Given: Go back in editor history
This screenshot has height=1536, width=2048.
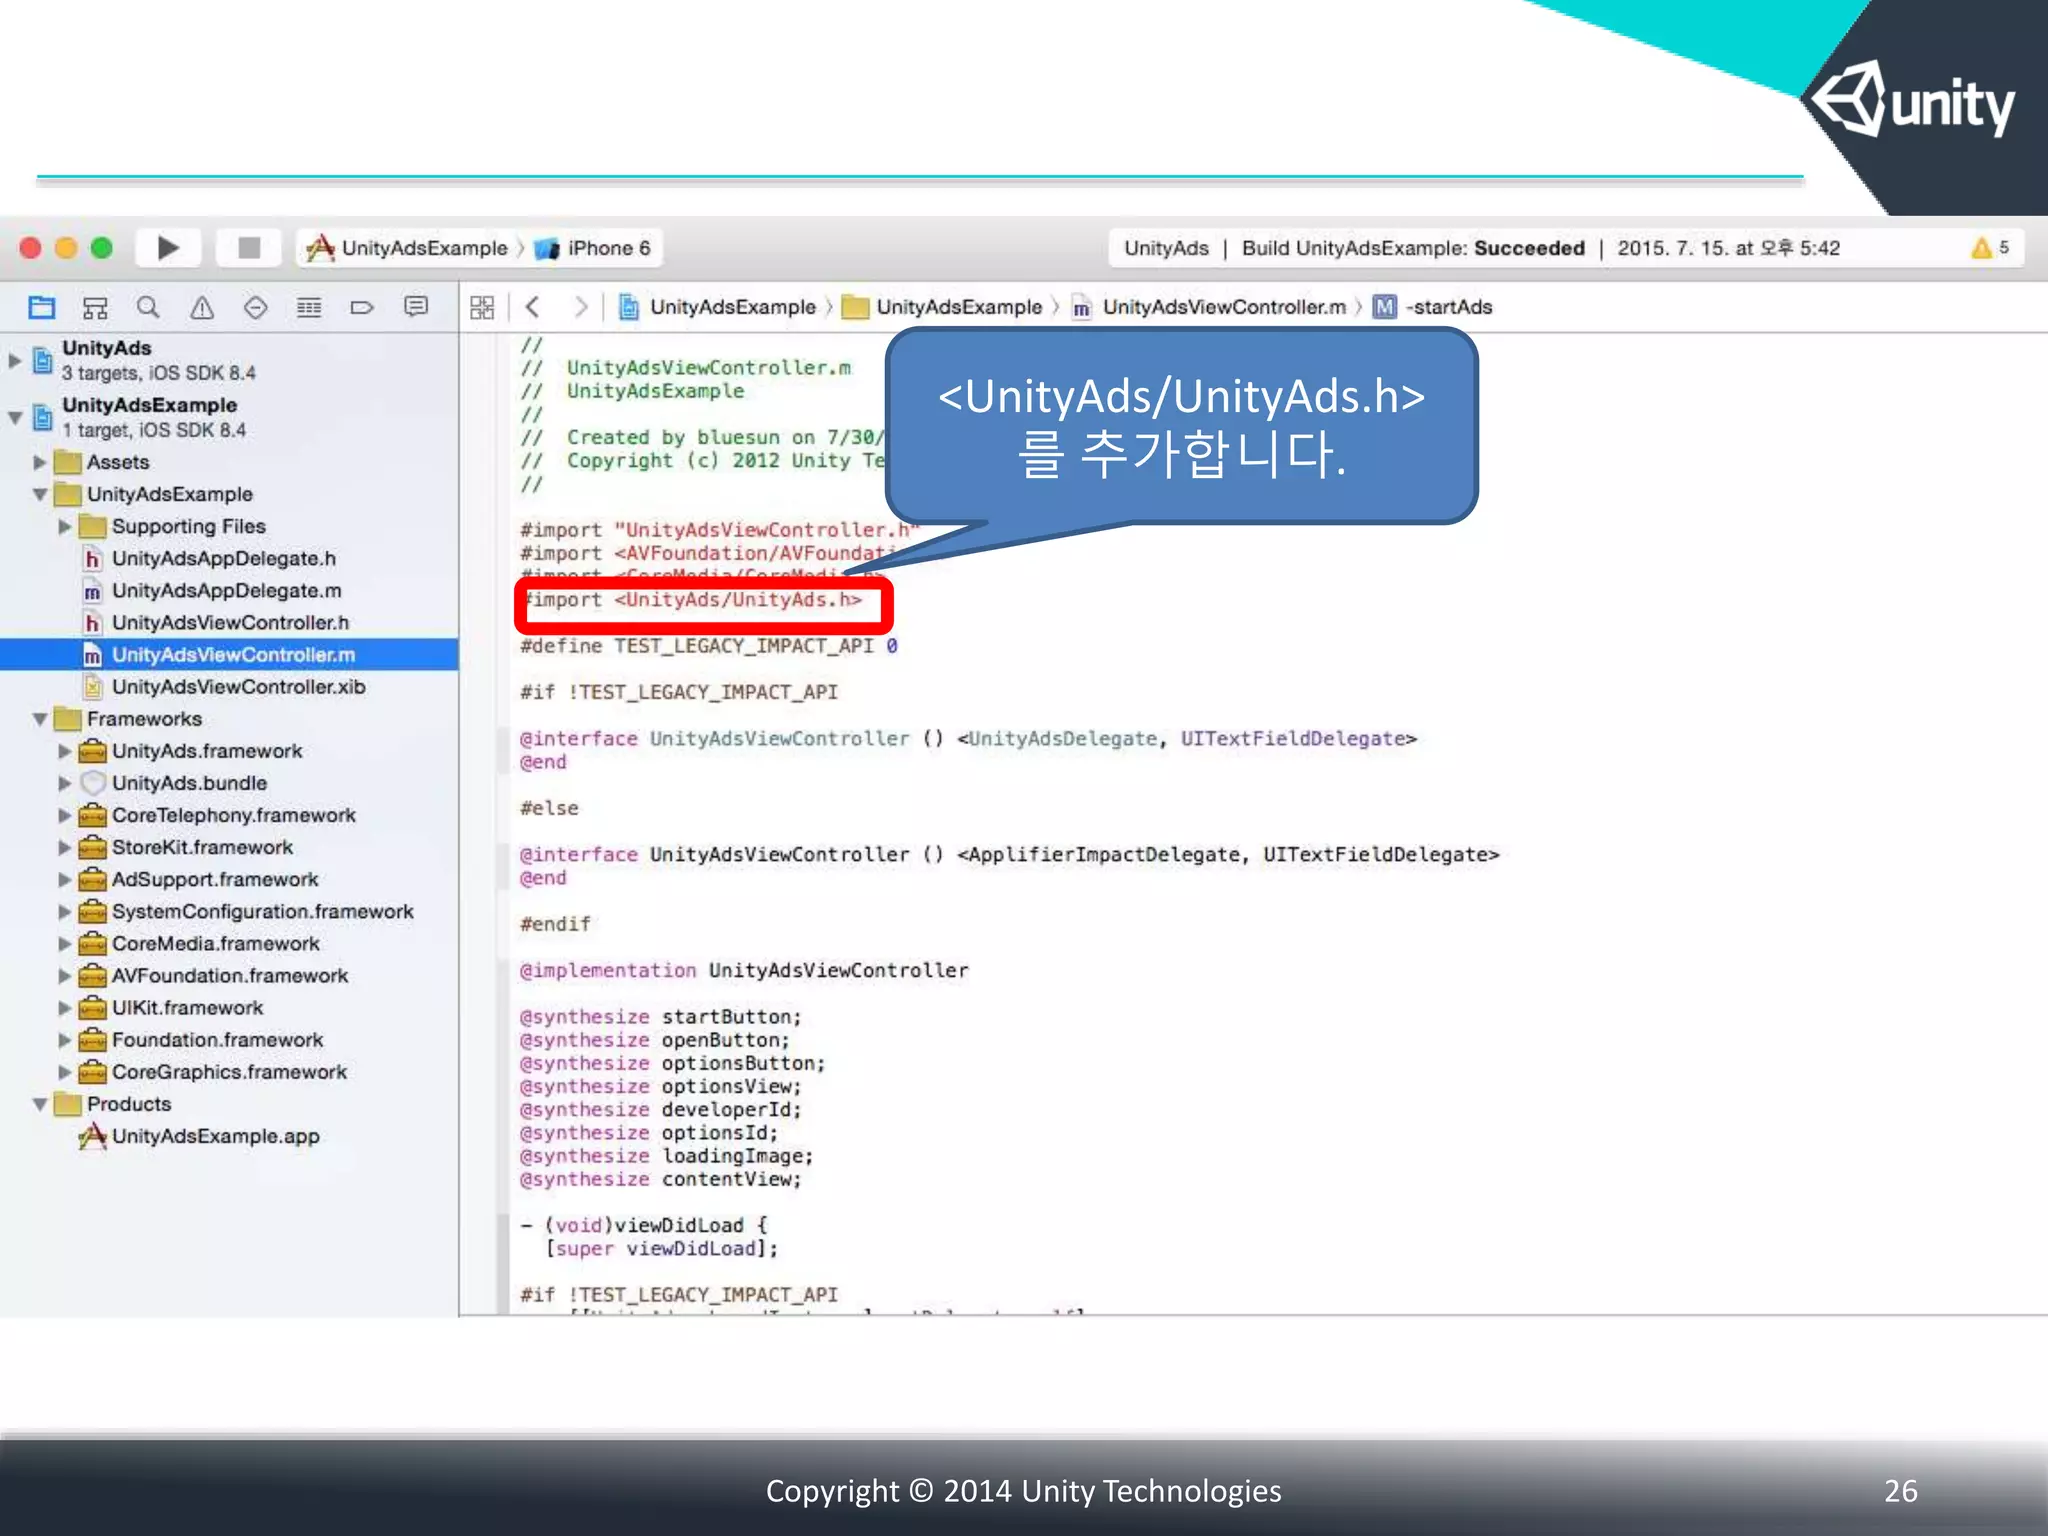Looking at the screenshot, I should pyautogui.click(x=533, y=307).
